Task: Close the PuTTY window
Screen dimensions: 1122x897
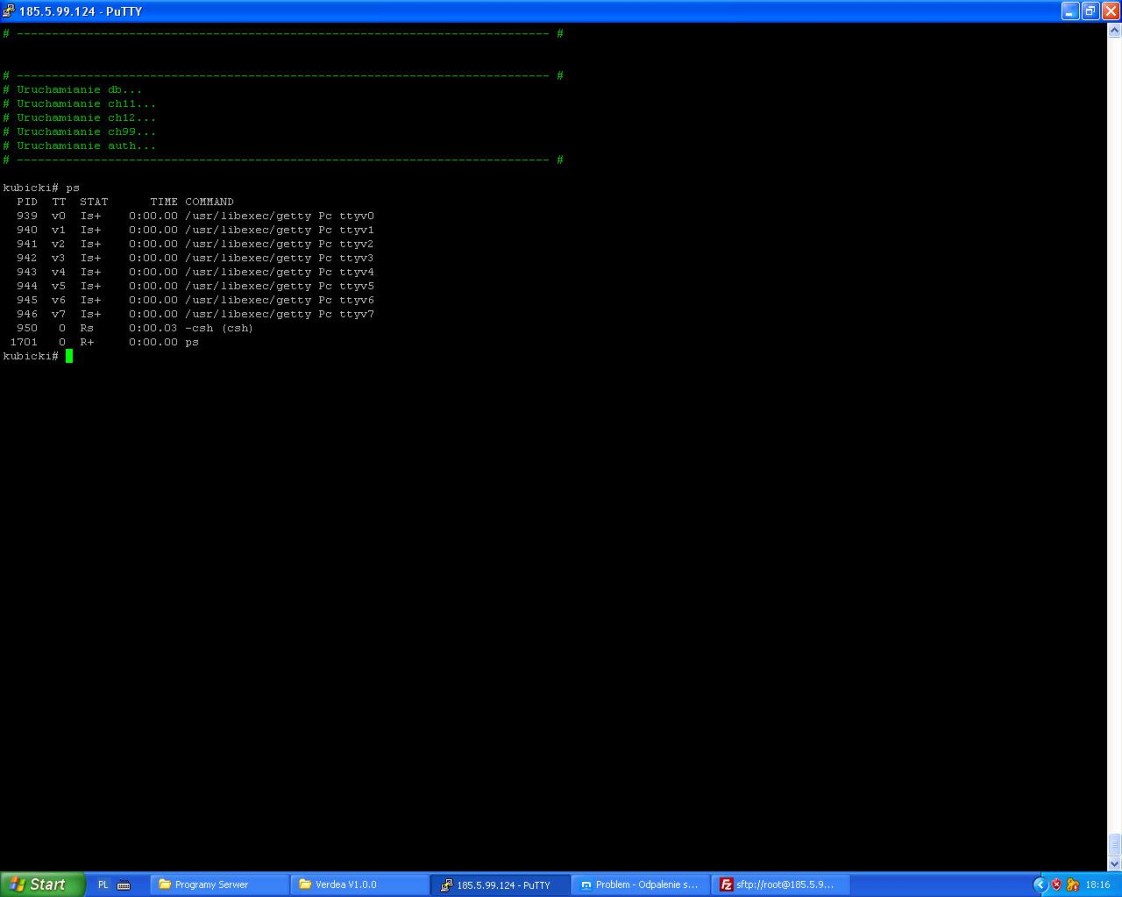Action: pos(1111,11)
